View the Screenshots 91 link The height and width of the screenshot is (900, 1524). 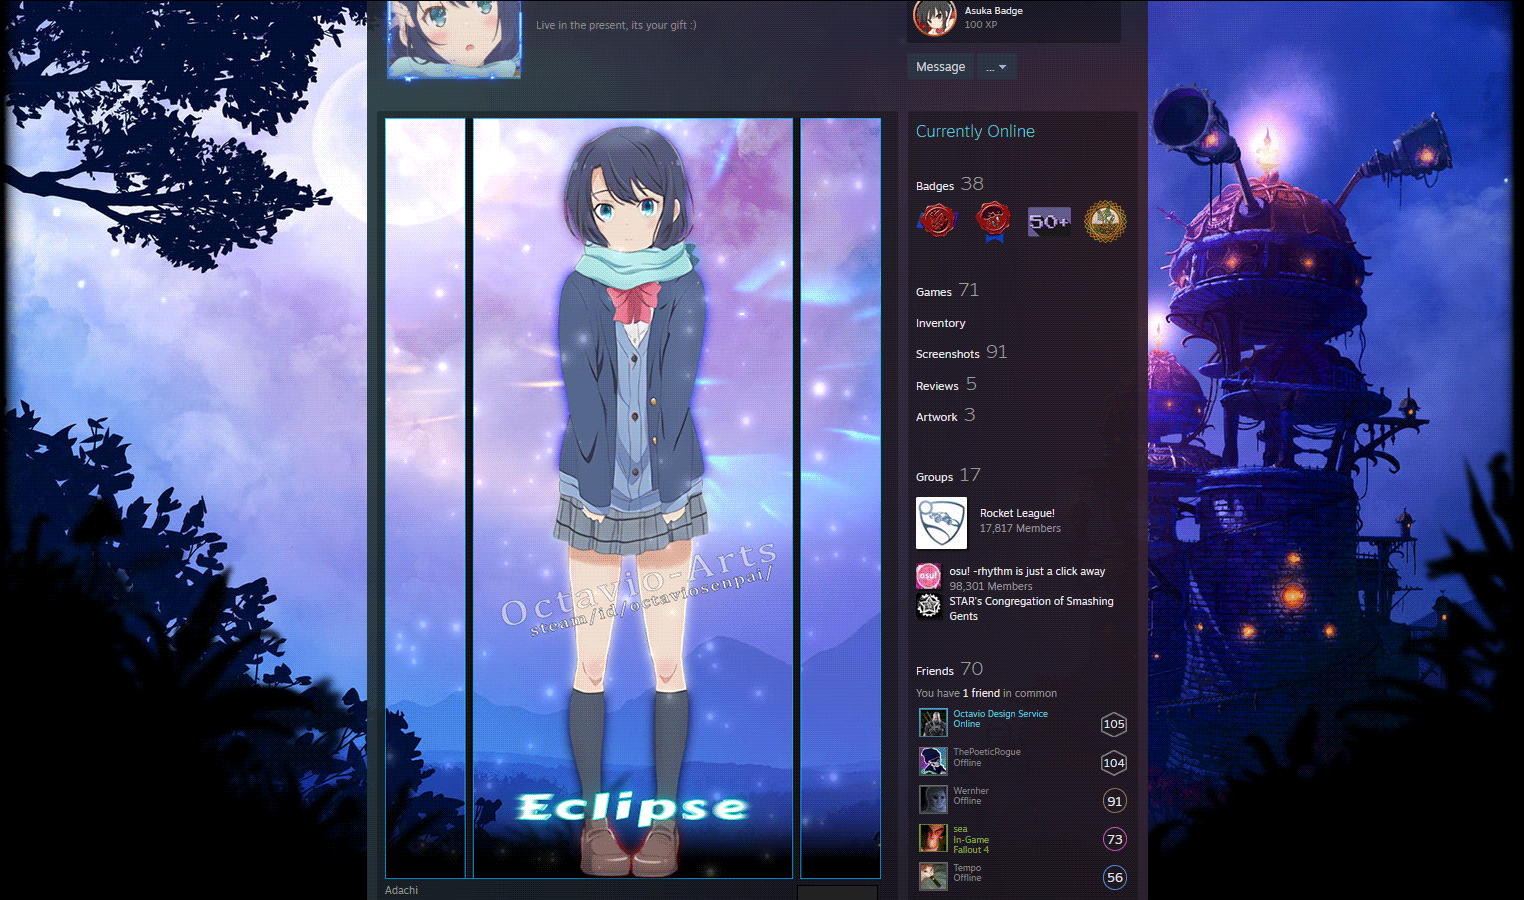[961, 352]
